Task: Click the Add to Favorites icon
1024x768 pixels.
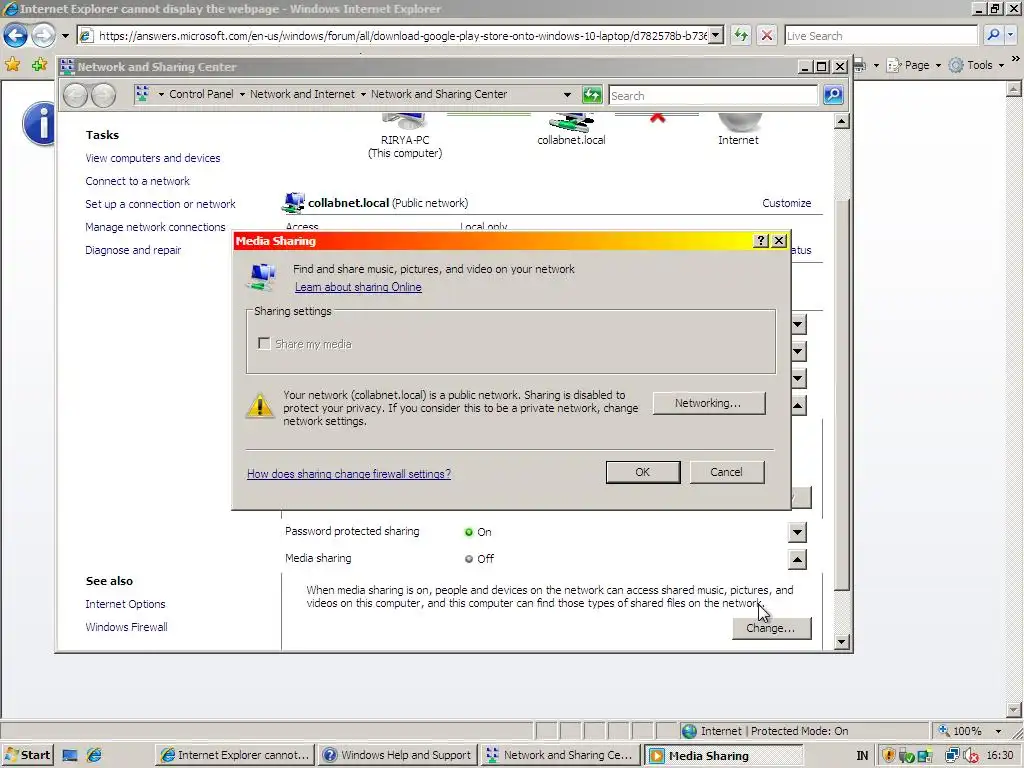Action: (39, 64)
